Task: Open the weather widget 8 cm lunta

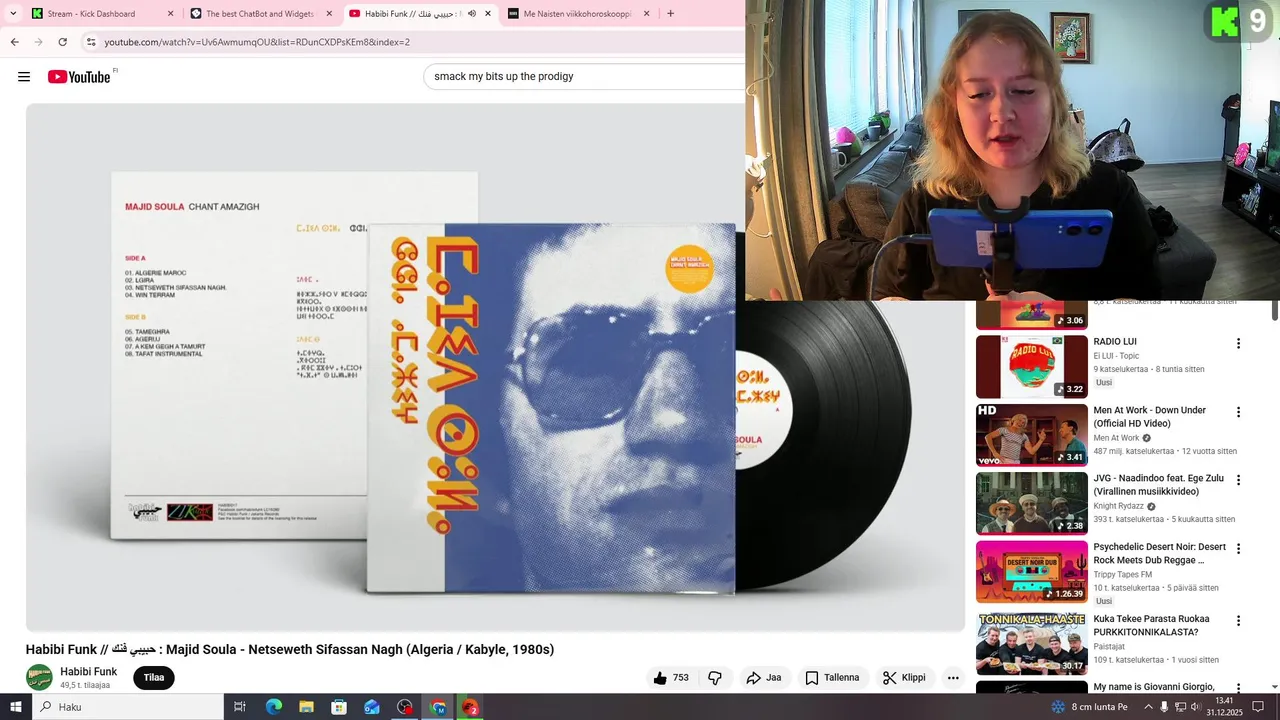Action: 1089,707
